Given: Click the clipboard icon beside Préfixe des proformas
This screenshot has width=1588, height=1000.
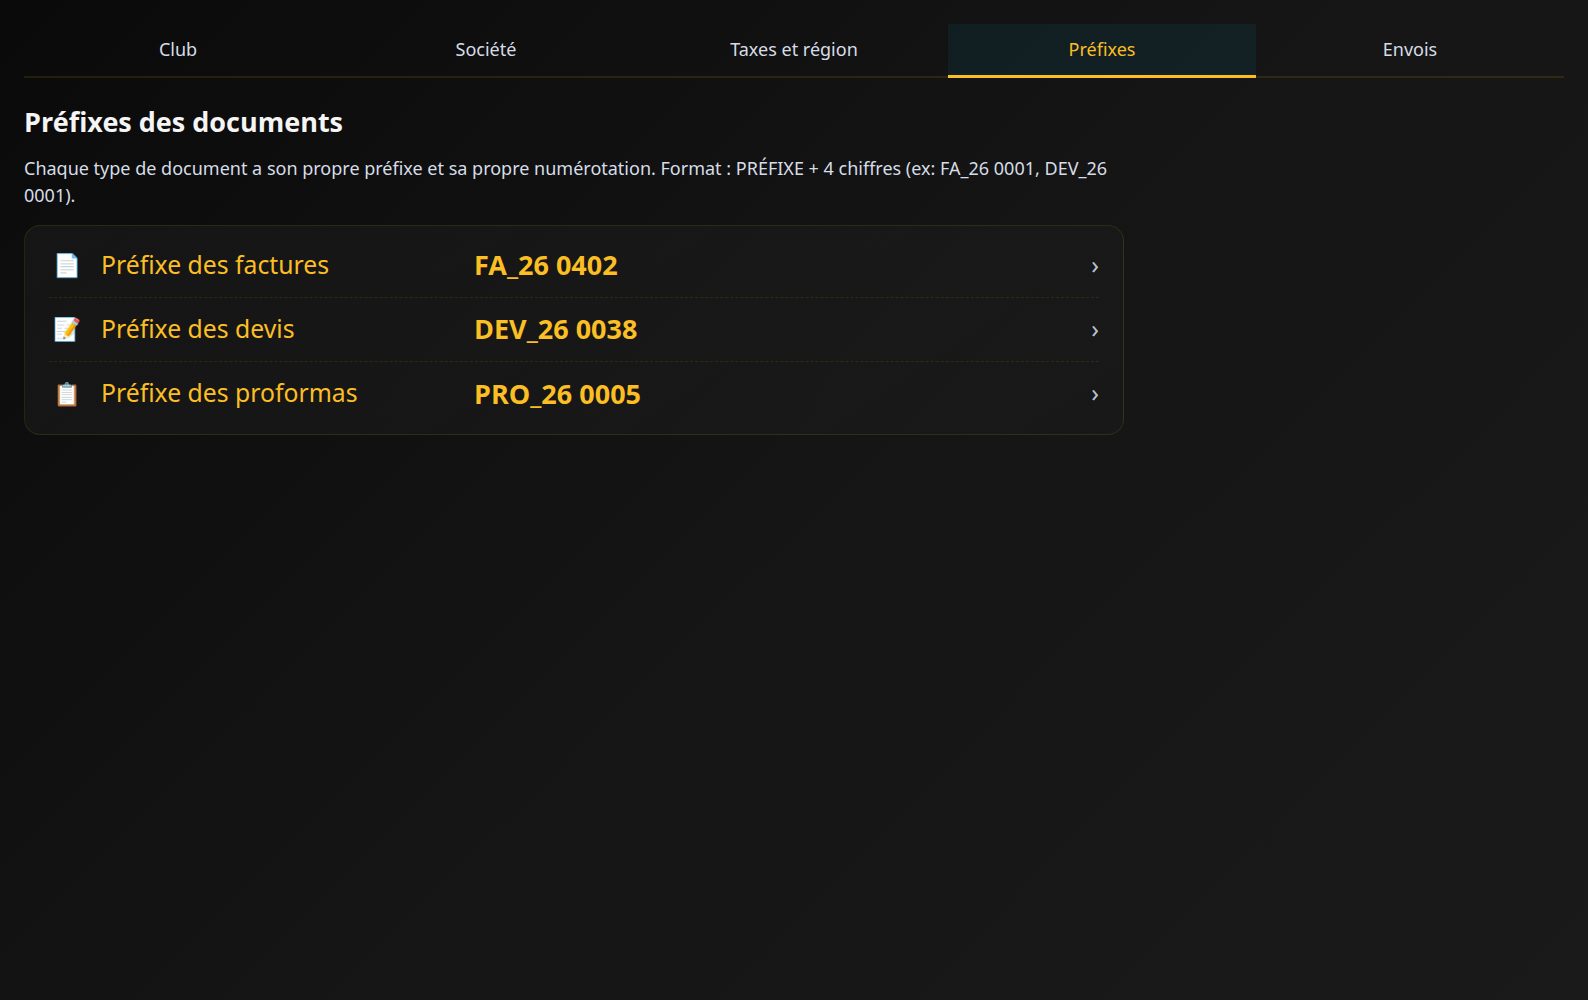Looking at the screenshot, I should [x=67, y=394].
